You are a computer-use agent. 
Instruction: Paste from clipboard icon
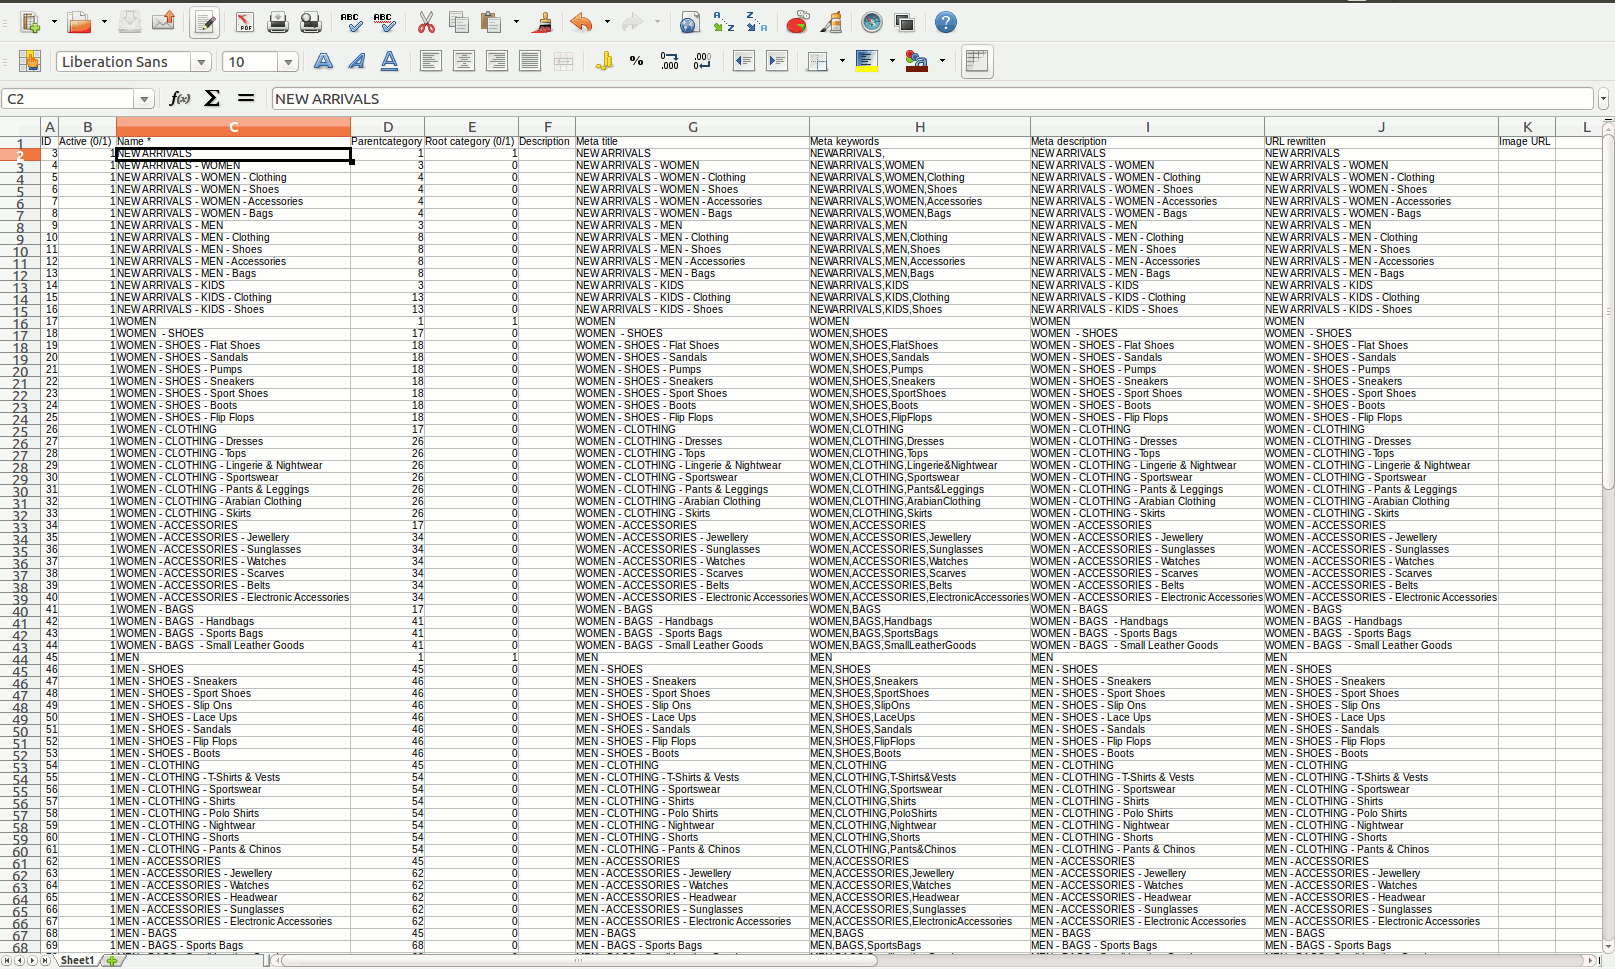(x=491, y=22)
